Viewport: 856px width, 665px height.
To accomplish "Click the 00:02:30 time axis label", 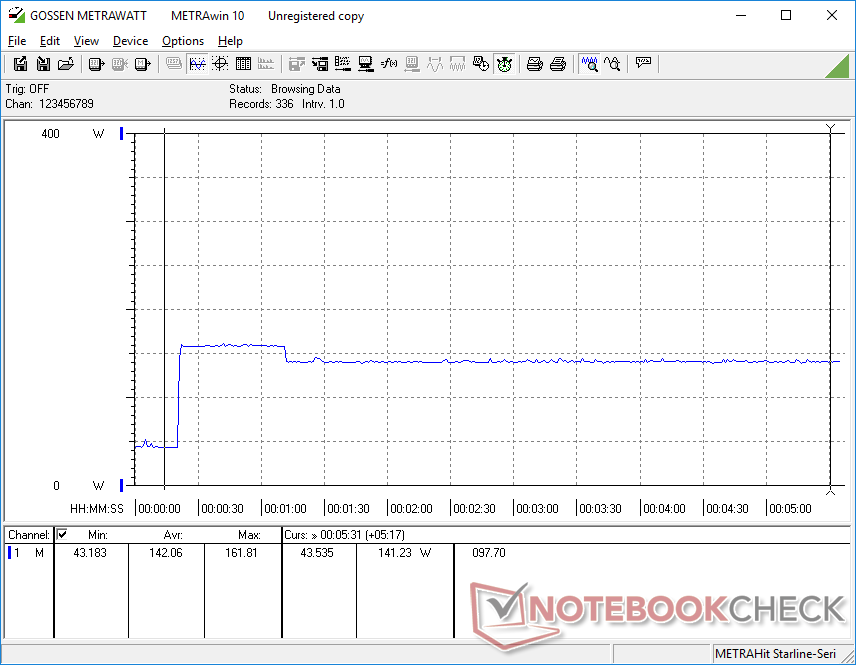I will tap(474, 508).
